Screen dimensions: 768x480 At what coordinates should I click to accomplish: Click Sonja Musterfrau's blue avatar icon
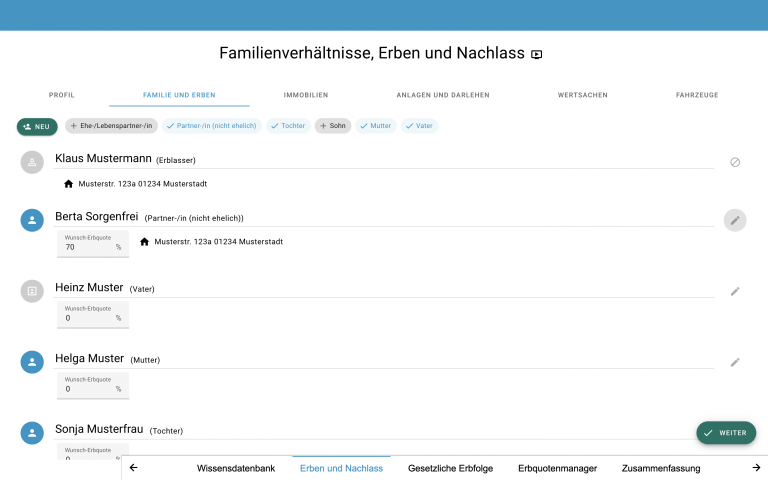coord(32,433)
